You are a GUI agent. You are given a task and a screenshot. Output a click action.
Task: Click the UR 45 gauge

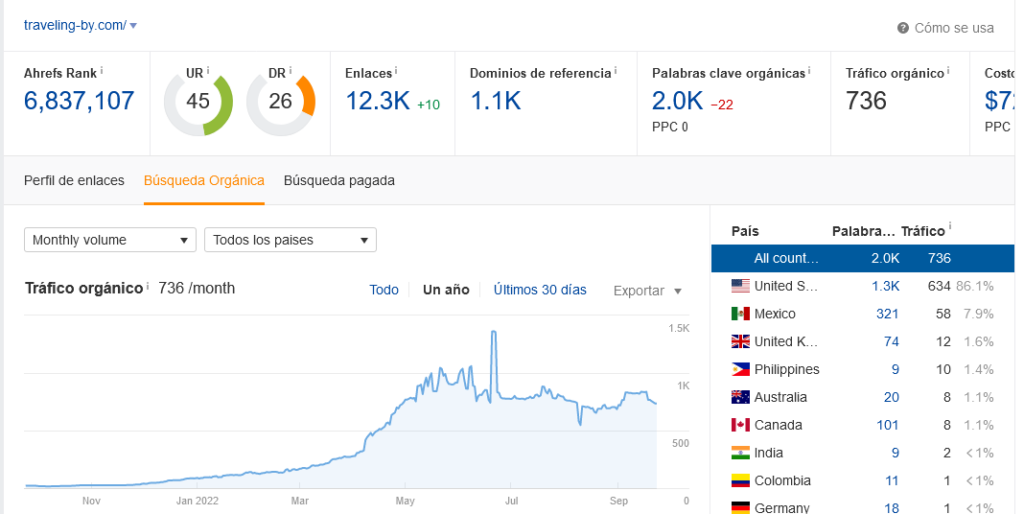click(x=198, y=101)
